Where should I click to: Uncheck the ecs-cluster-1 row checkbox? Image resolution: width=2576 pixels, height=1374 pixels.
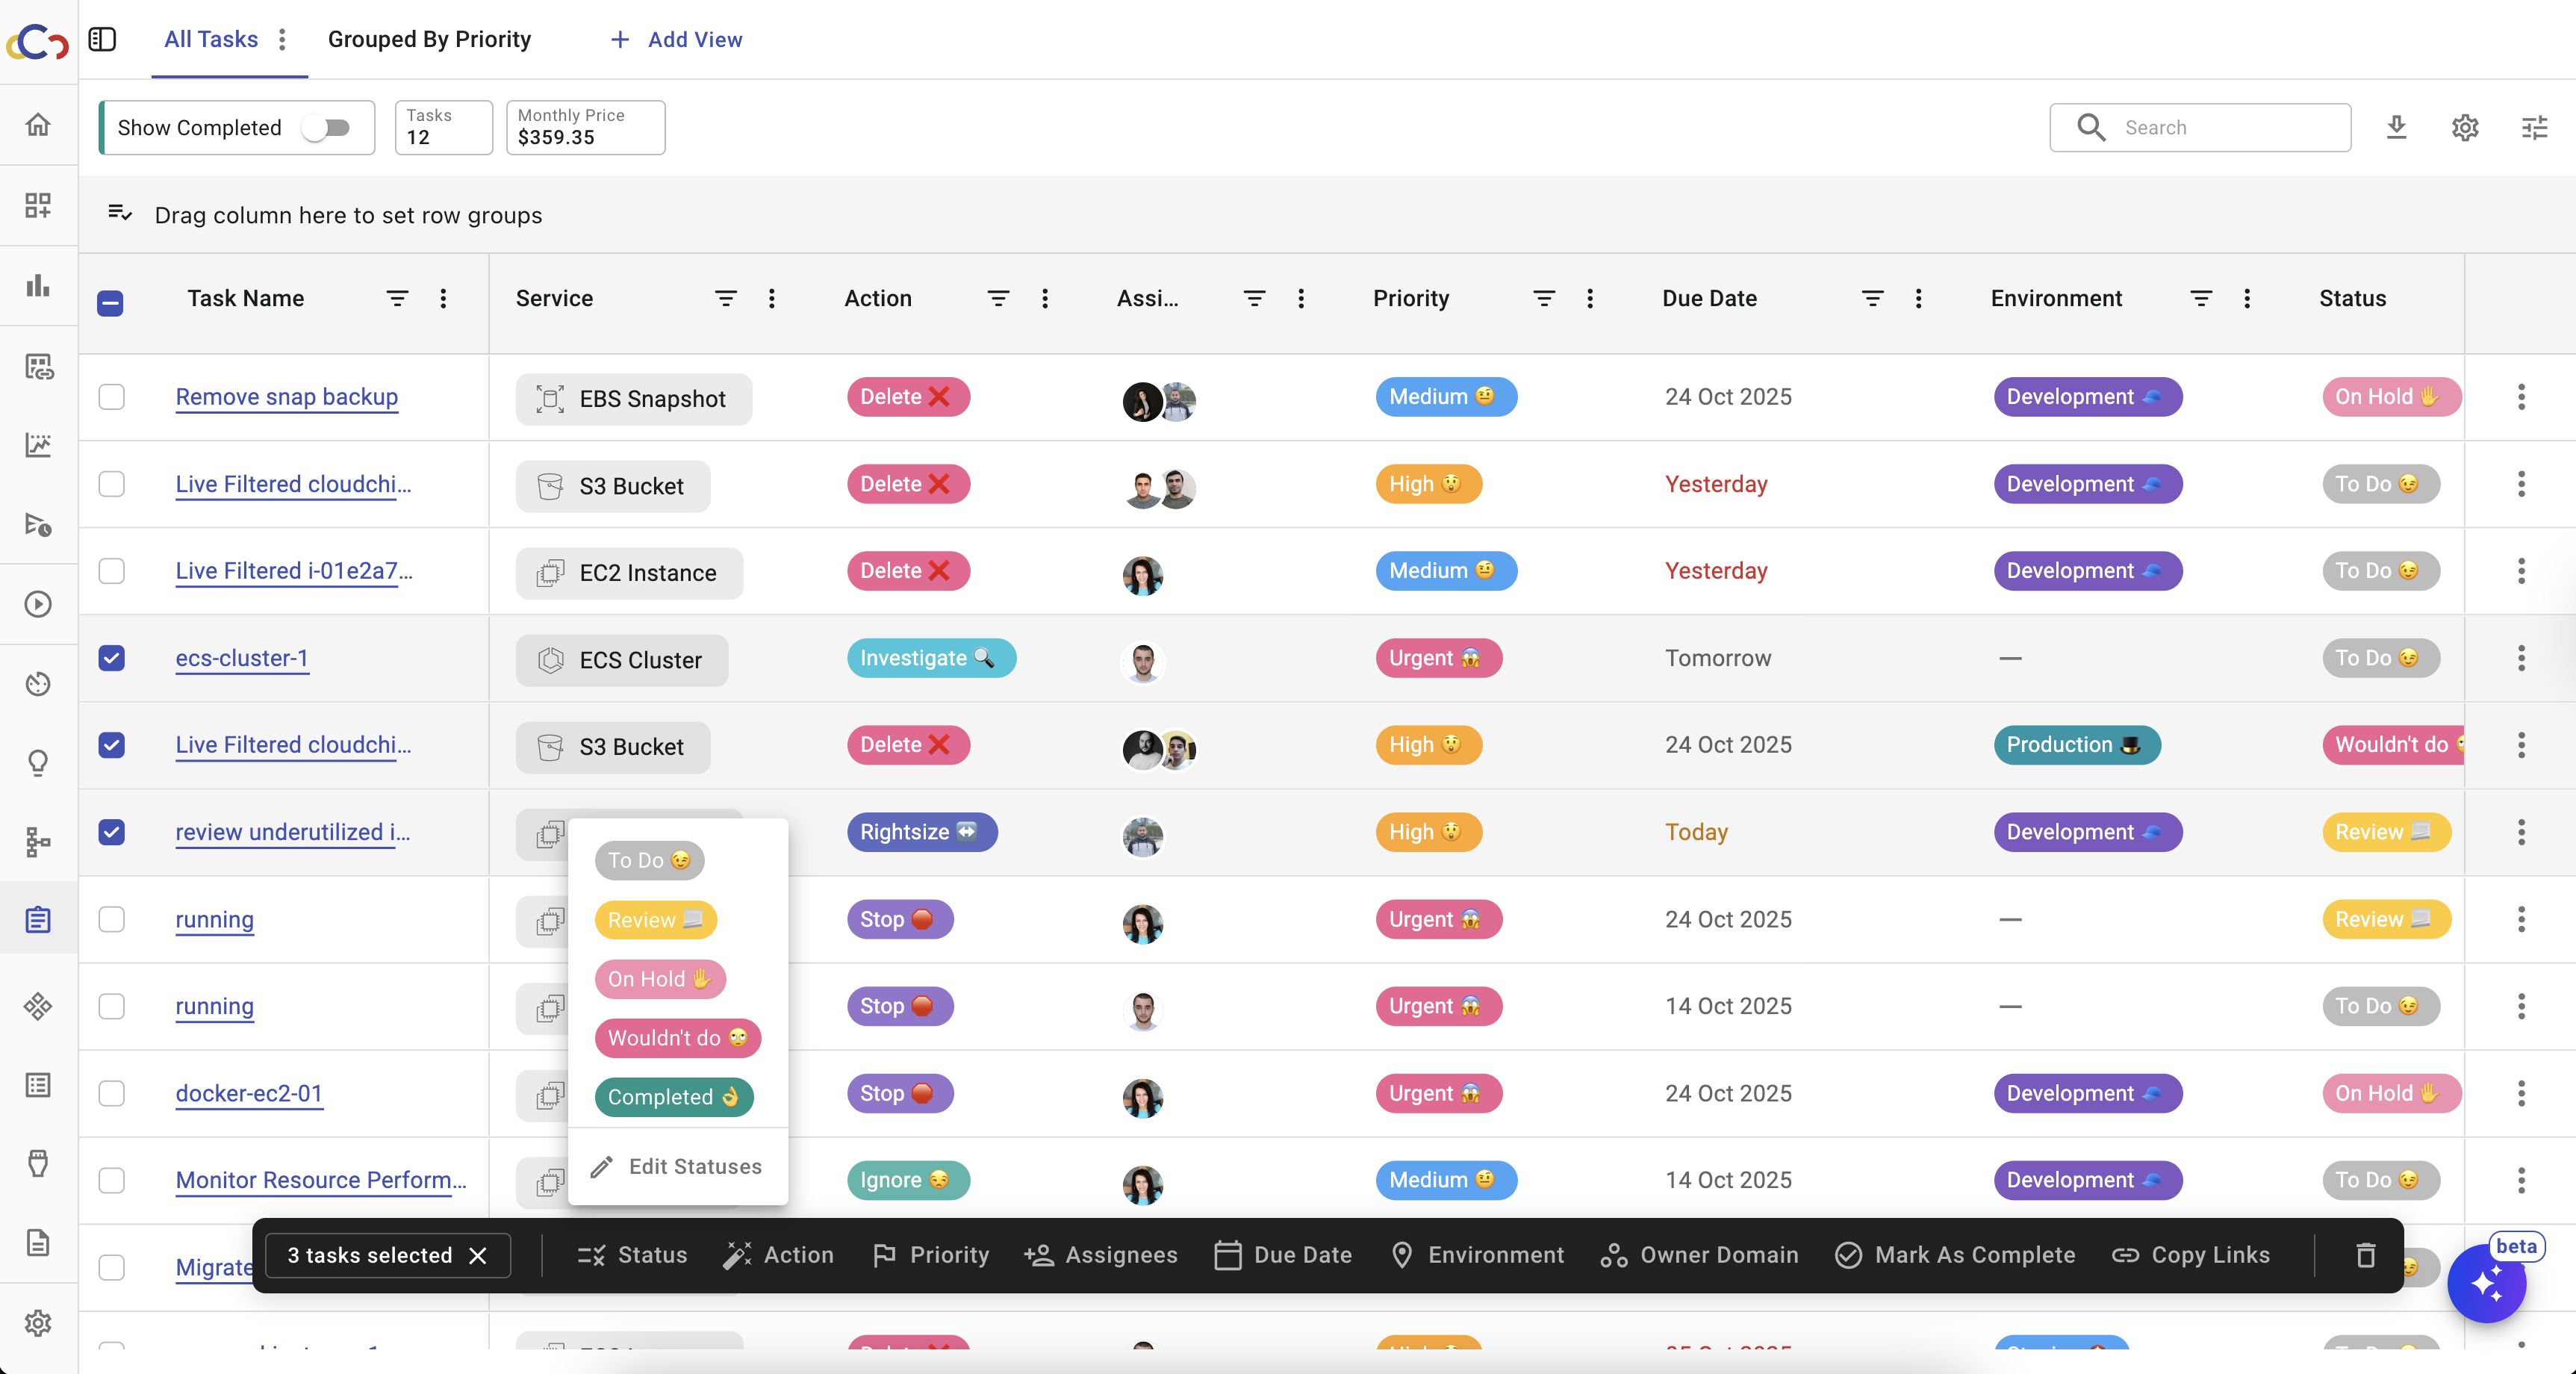point(112,658)
